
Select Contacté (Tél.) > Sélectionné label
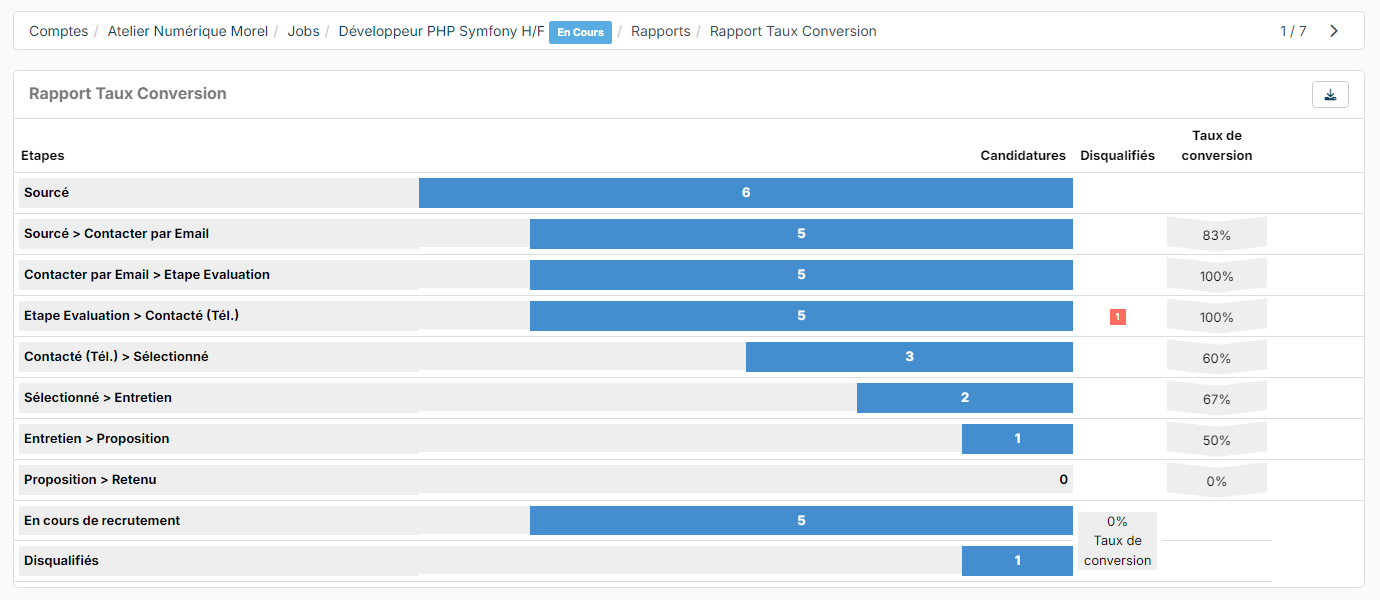(116, 357)
